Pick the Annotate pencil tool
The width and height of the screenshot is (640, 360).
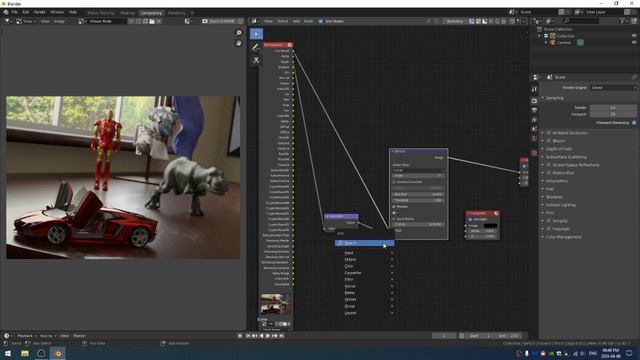click(x=256, y=47)
